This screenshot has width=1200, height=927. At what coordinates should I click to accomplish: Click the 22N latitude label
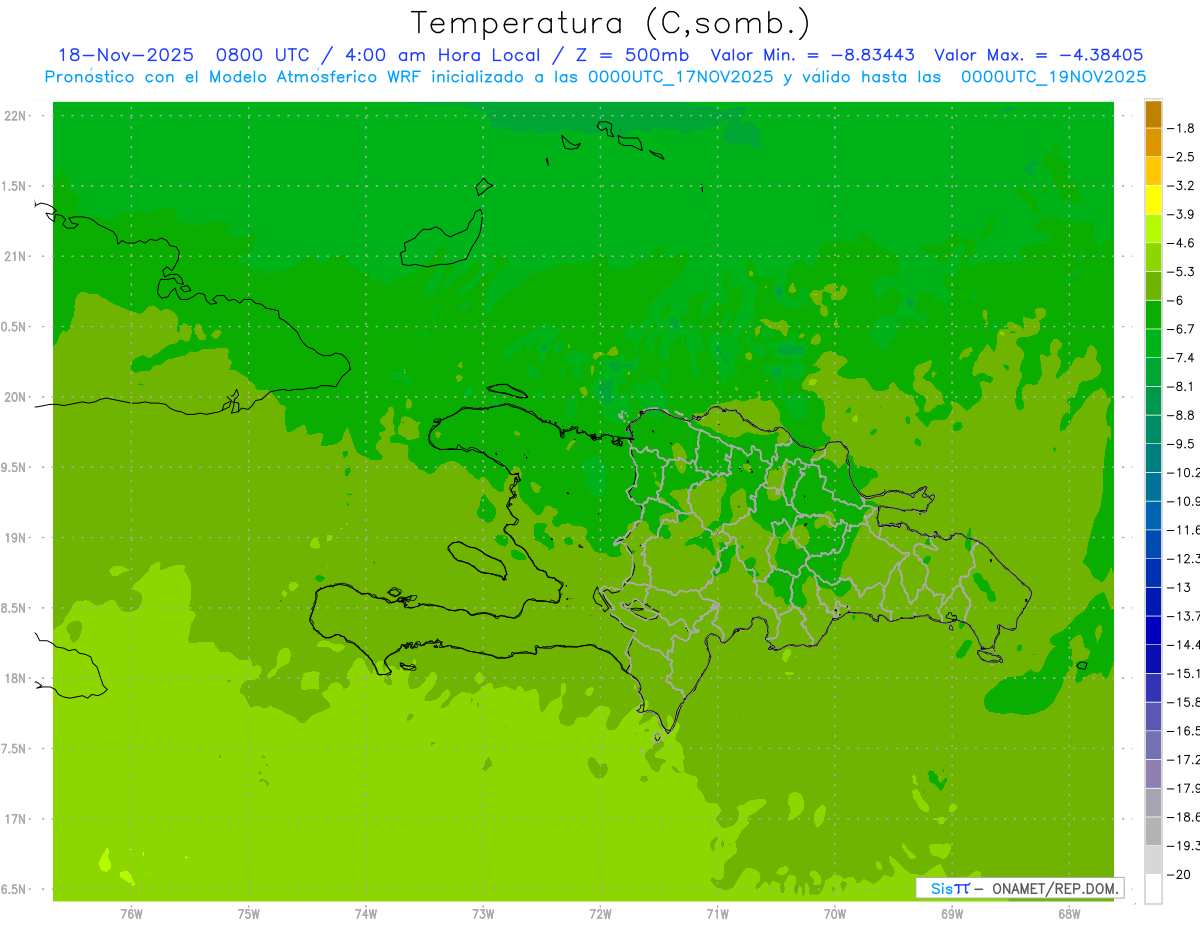coord(15,116)
